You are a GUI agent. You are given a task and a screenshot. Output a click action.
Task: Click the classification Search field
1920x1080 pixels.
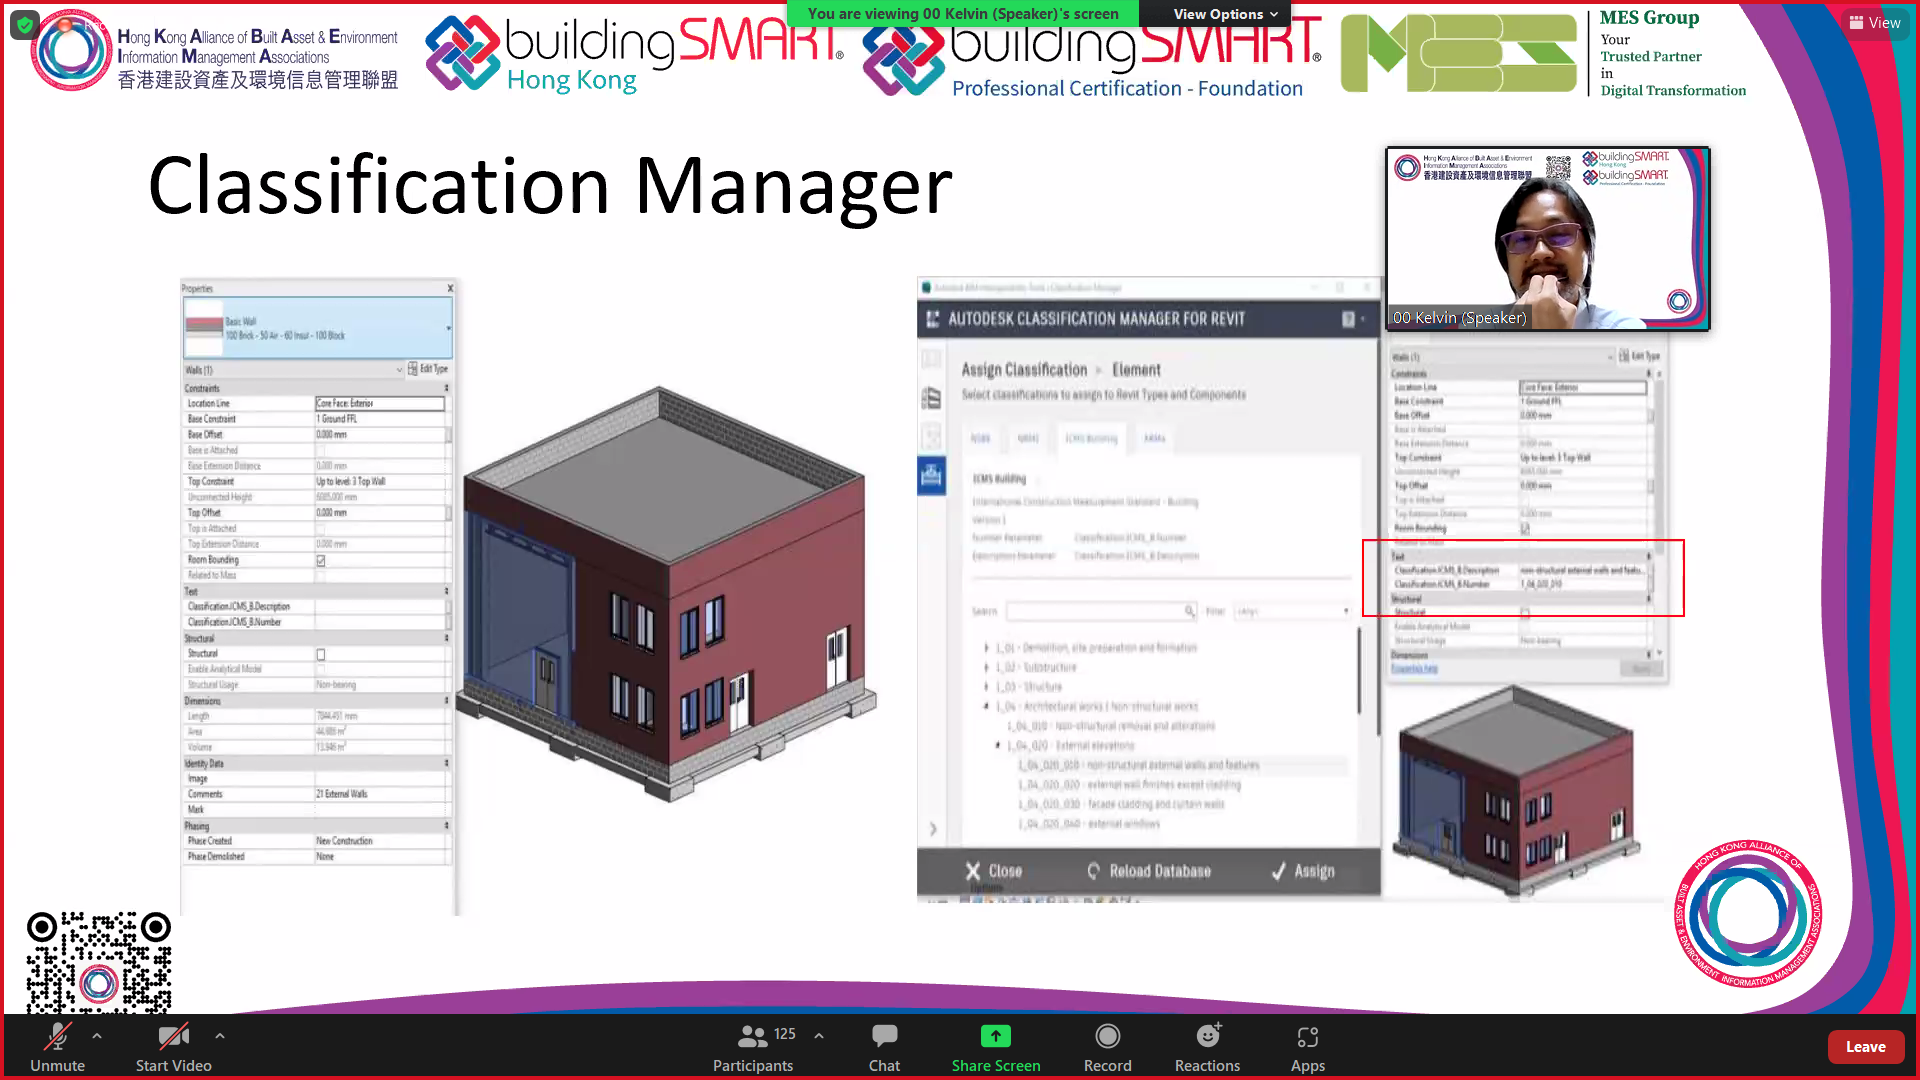(x=1095, y=611)
